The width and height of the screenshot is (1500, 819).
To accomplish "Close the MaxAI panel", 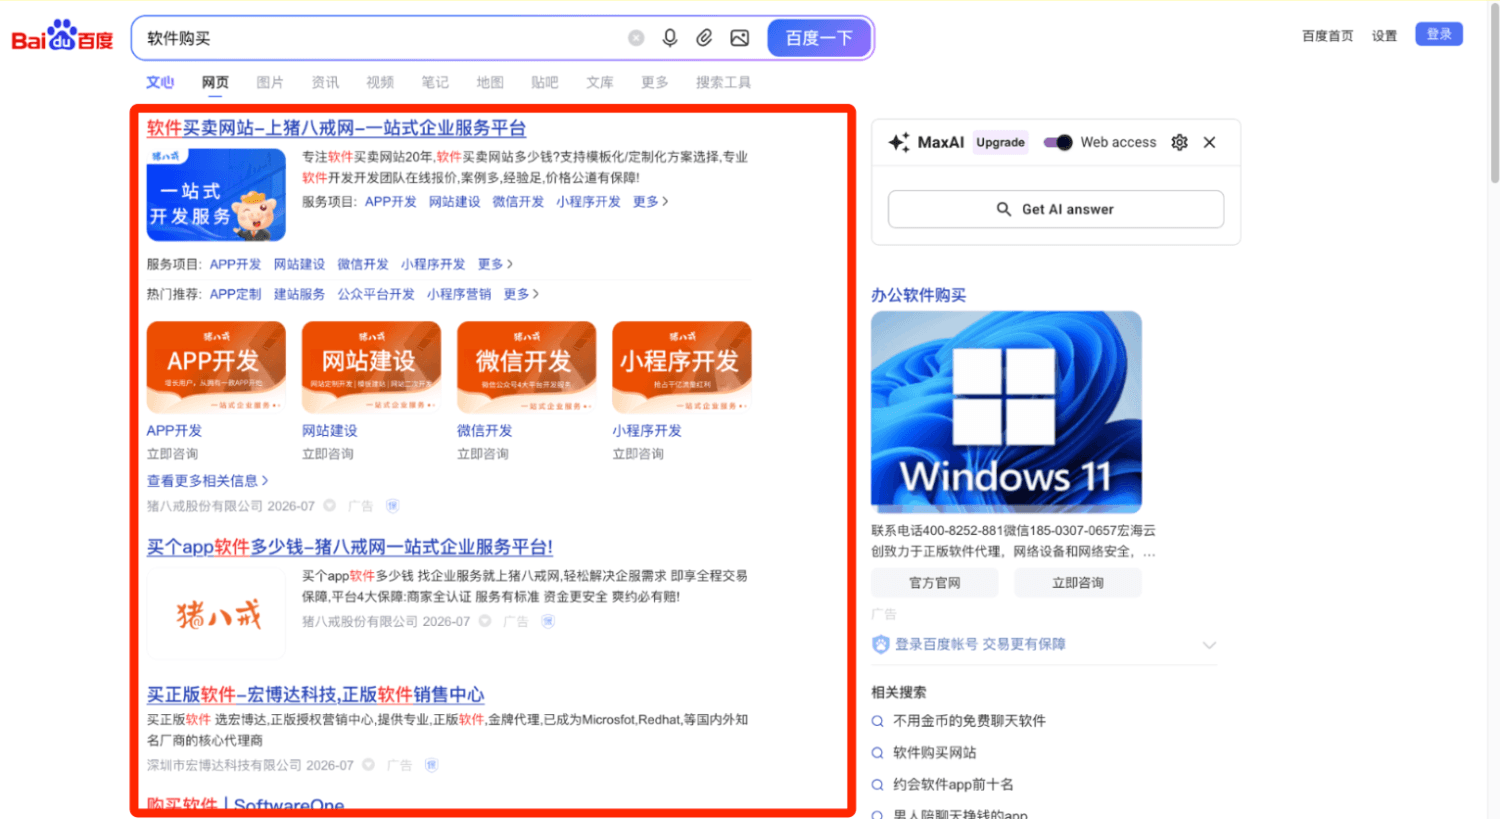I will [1210, 142].
